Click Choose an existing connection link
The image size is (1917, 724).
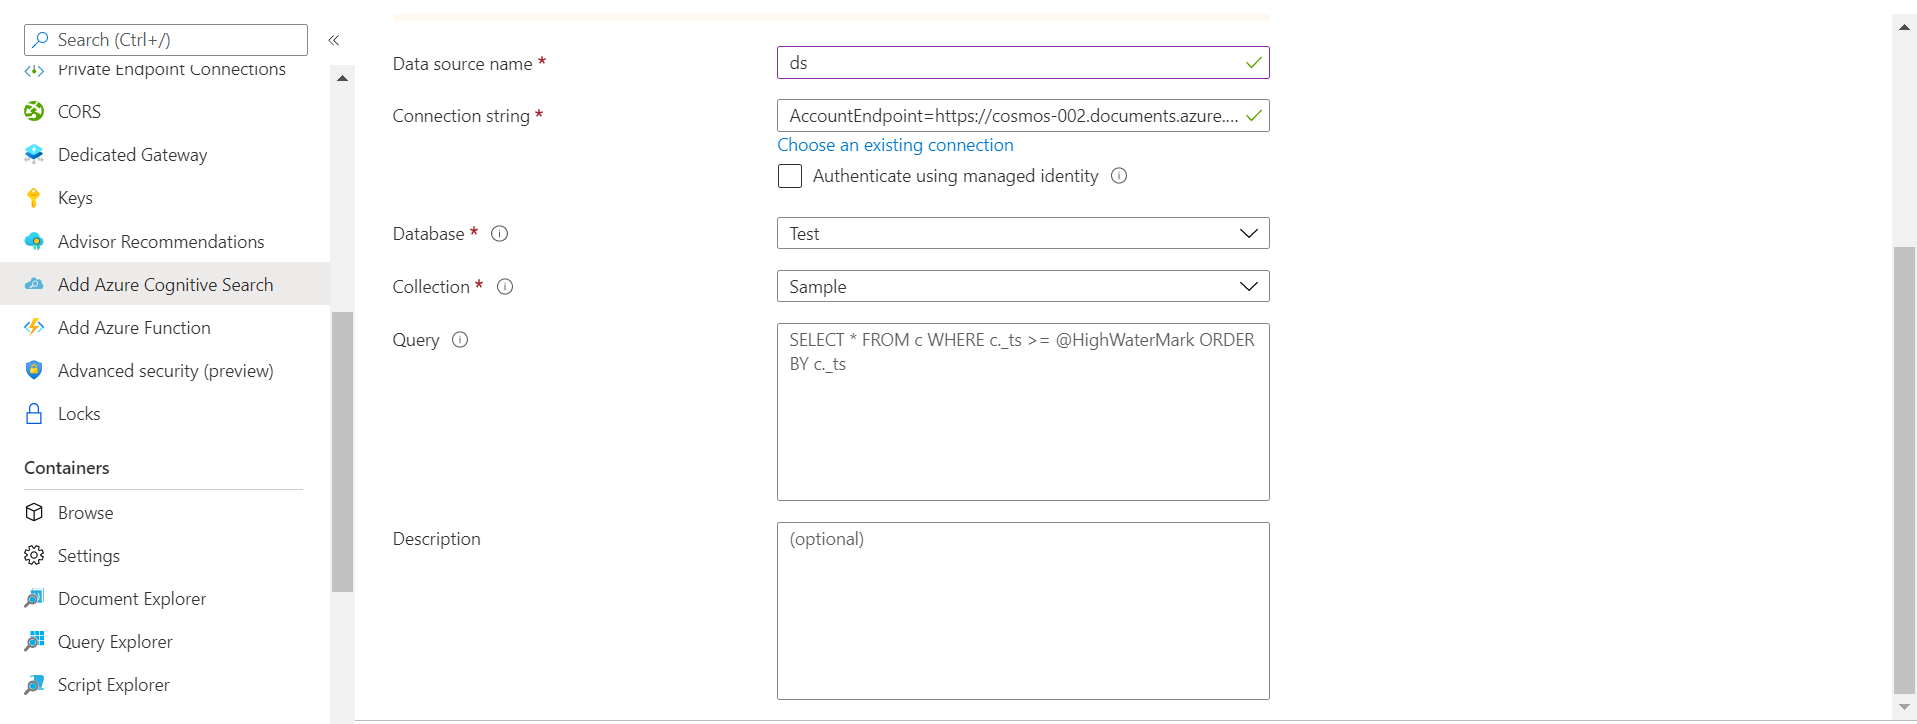point(895,145)
